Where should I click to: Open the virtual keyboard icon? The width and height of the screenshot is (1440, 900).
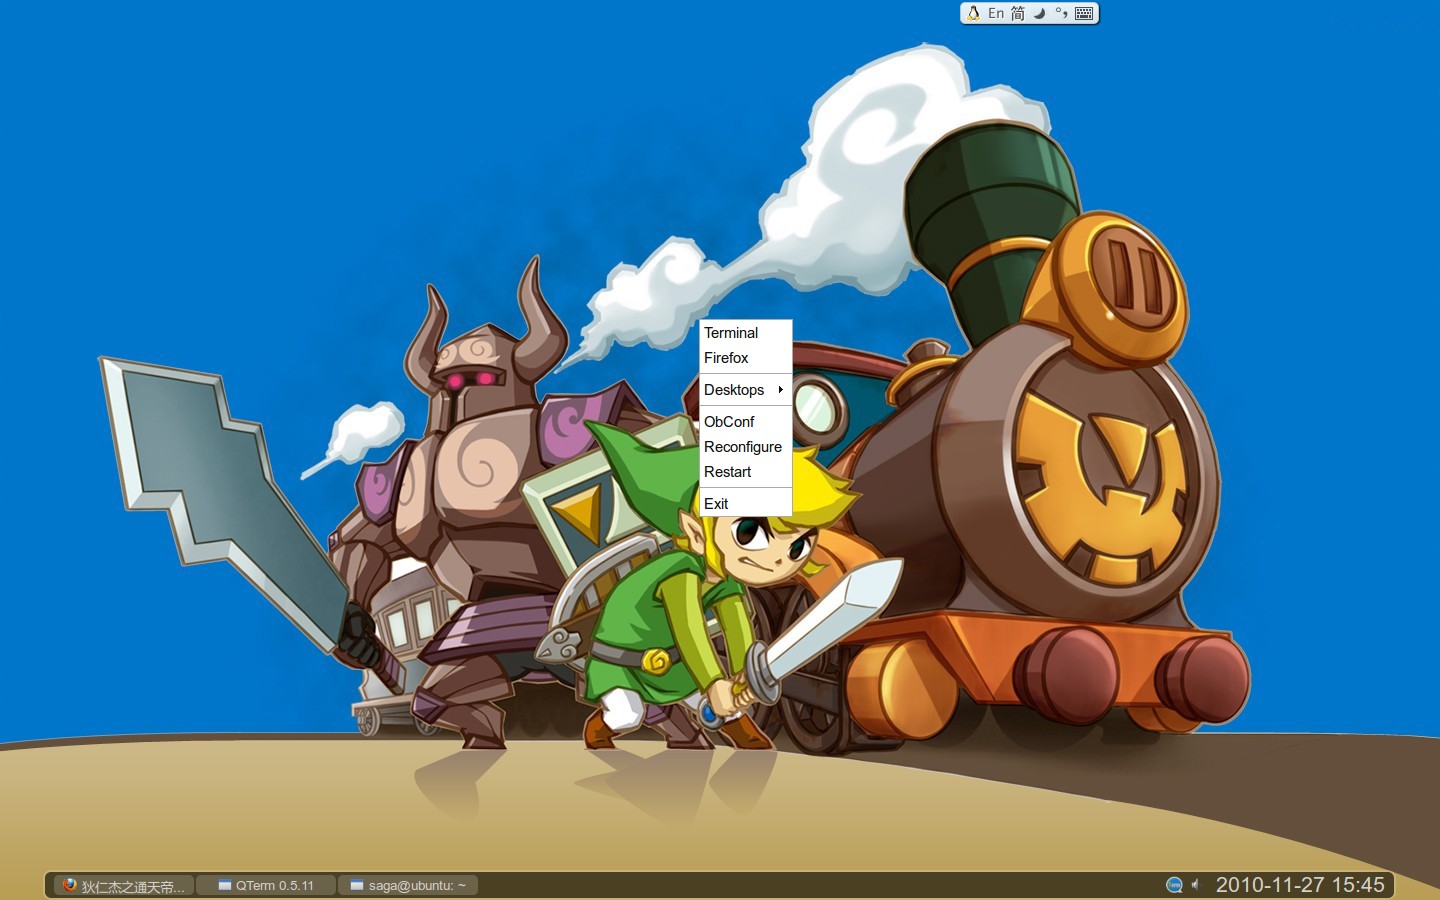pyautogui.click(x=1084, y=13)
